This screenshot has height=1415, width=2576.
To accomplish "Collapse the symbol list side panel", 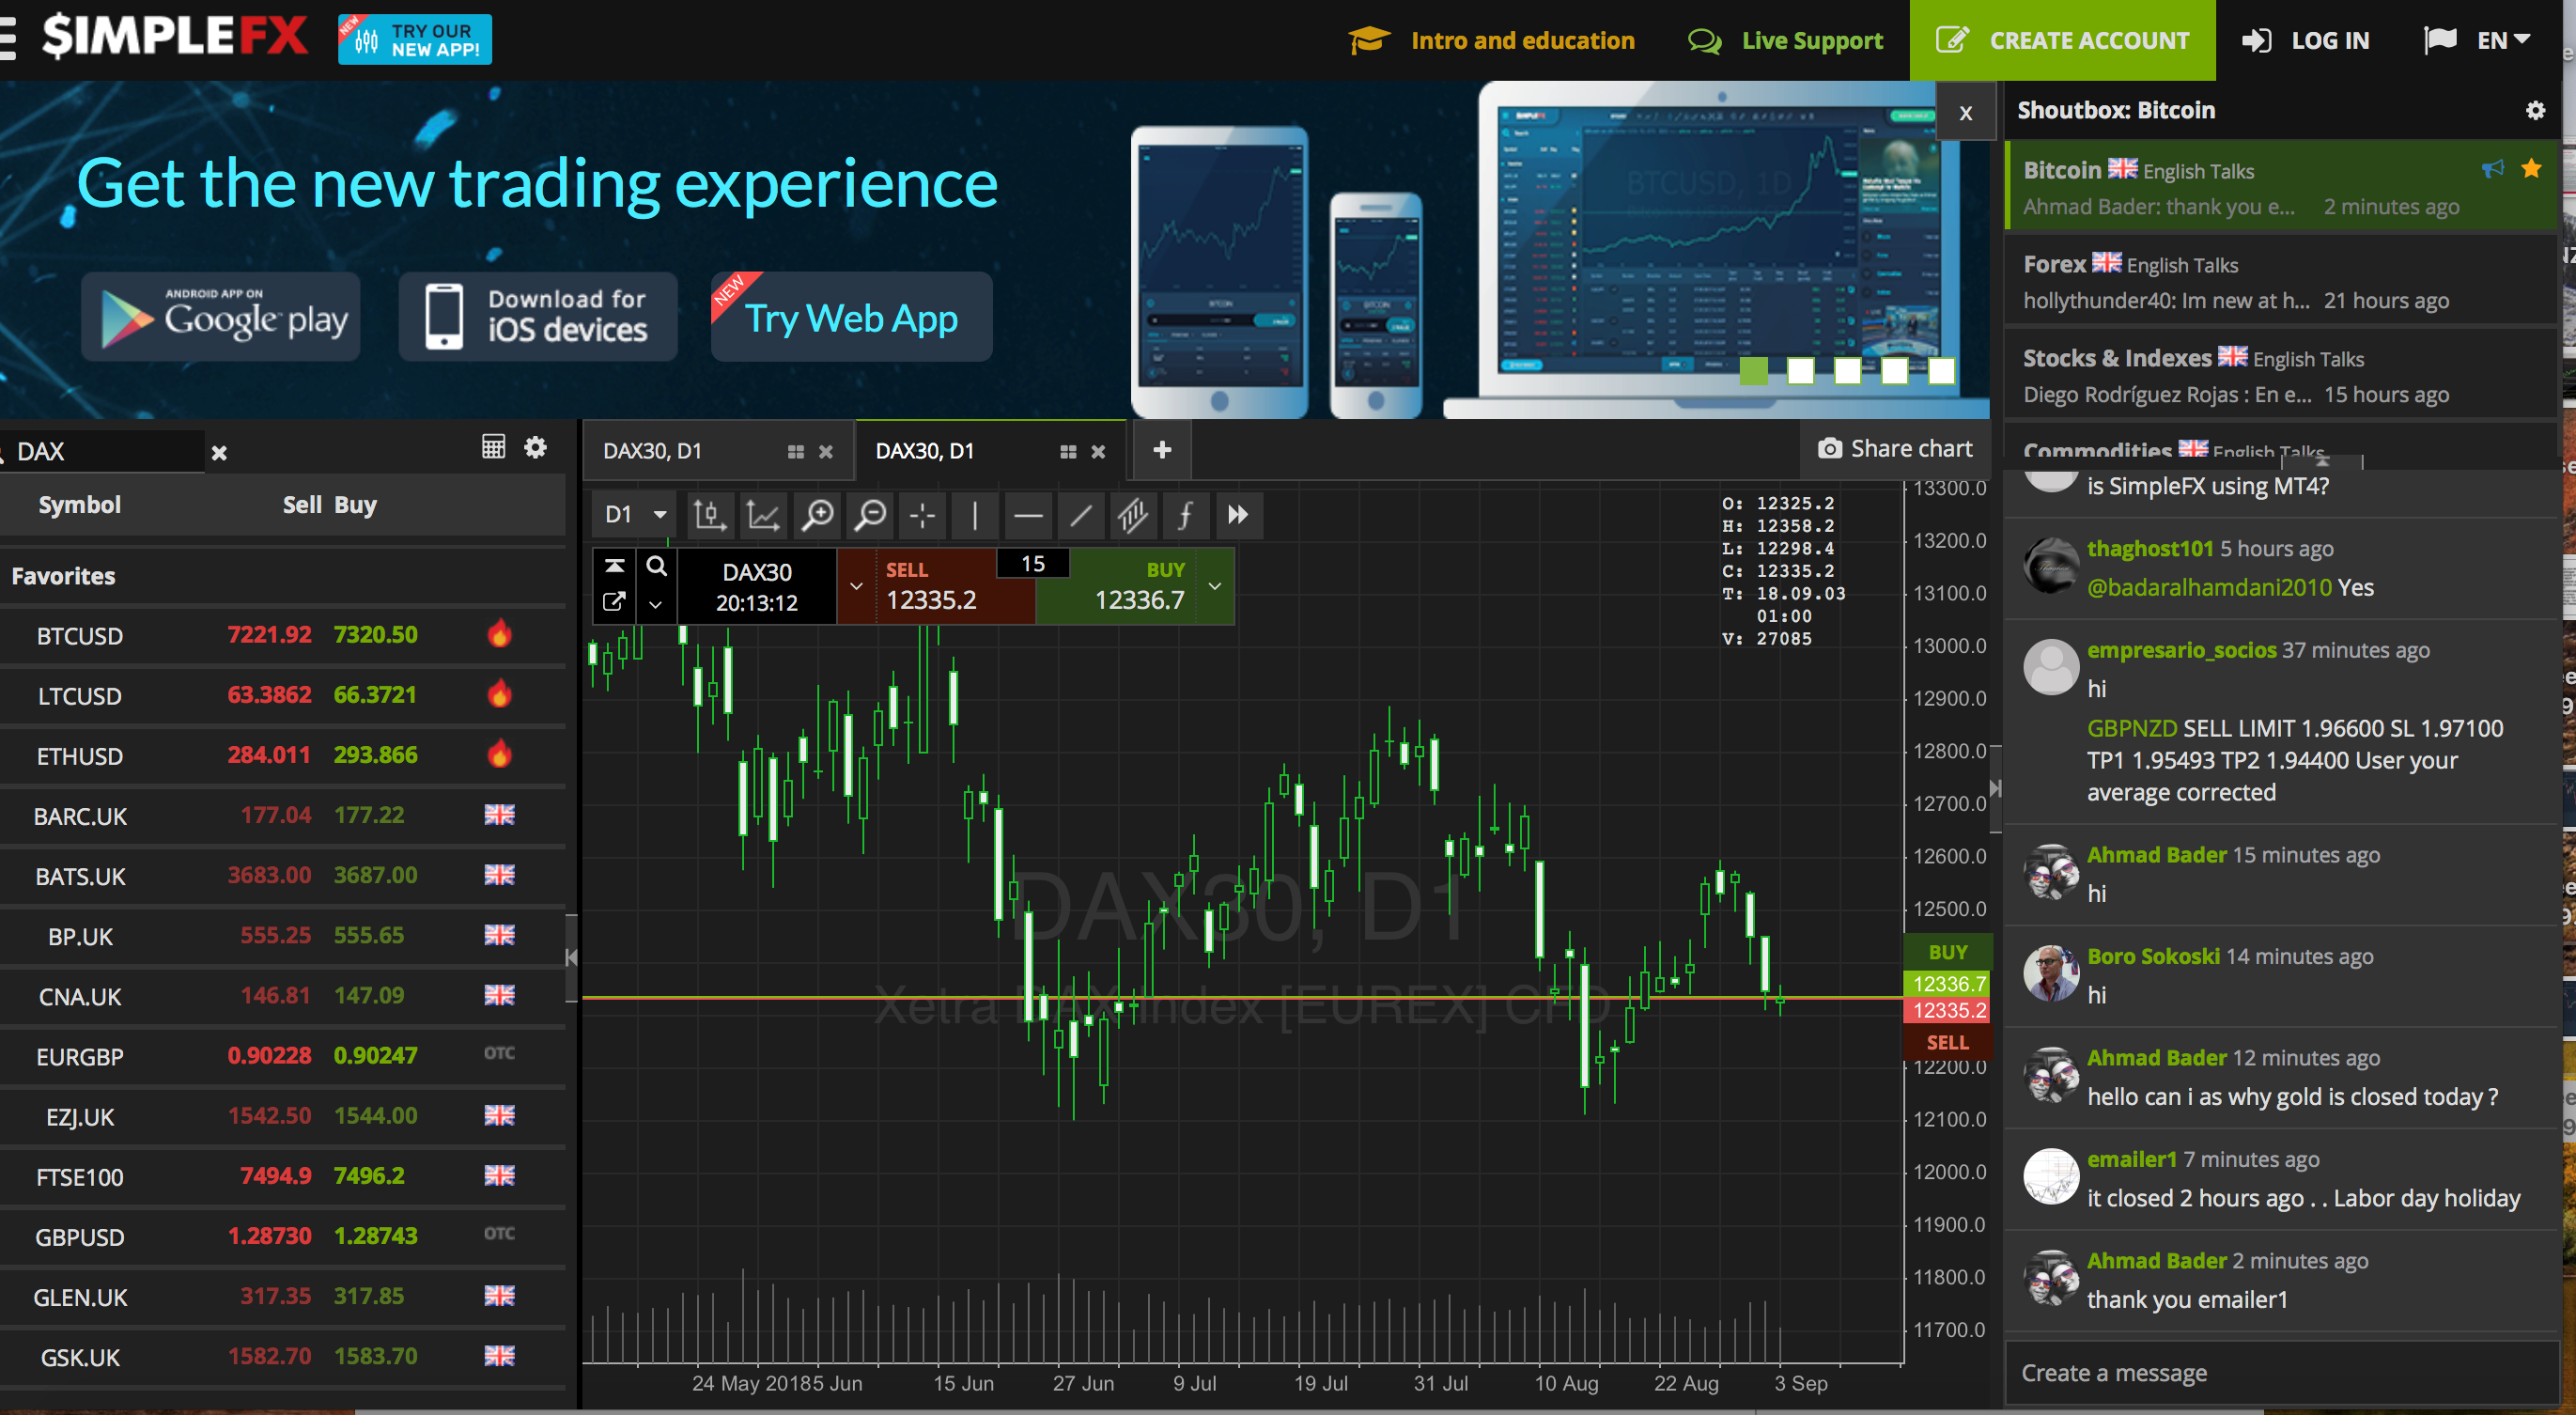I will pyautogui.click(x=571, y=957).
